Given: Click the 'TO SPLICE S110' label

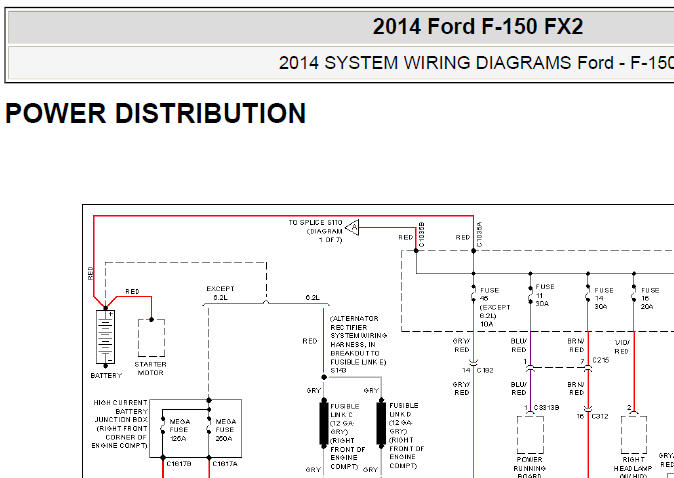Looking at the screenshot, I should point(315,223).
